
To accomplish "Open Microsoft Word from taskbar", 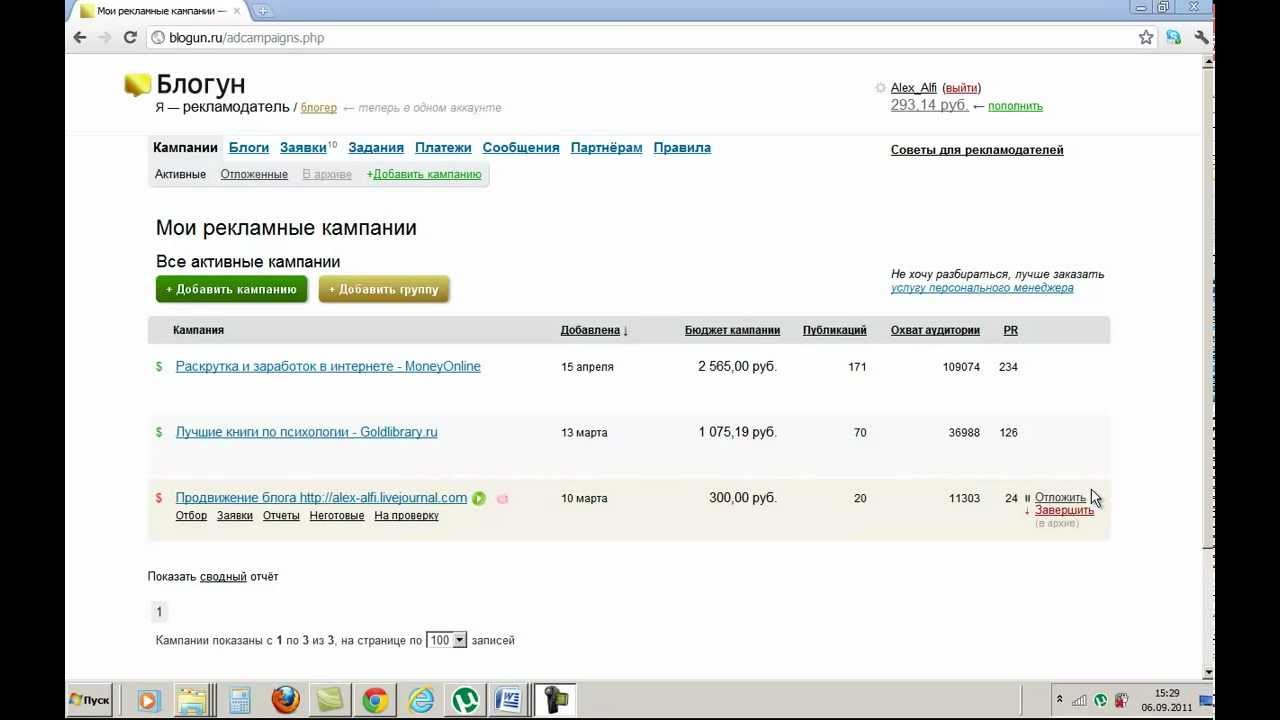I will pyautogui.click(x=508, y=700).
